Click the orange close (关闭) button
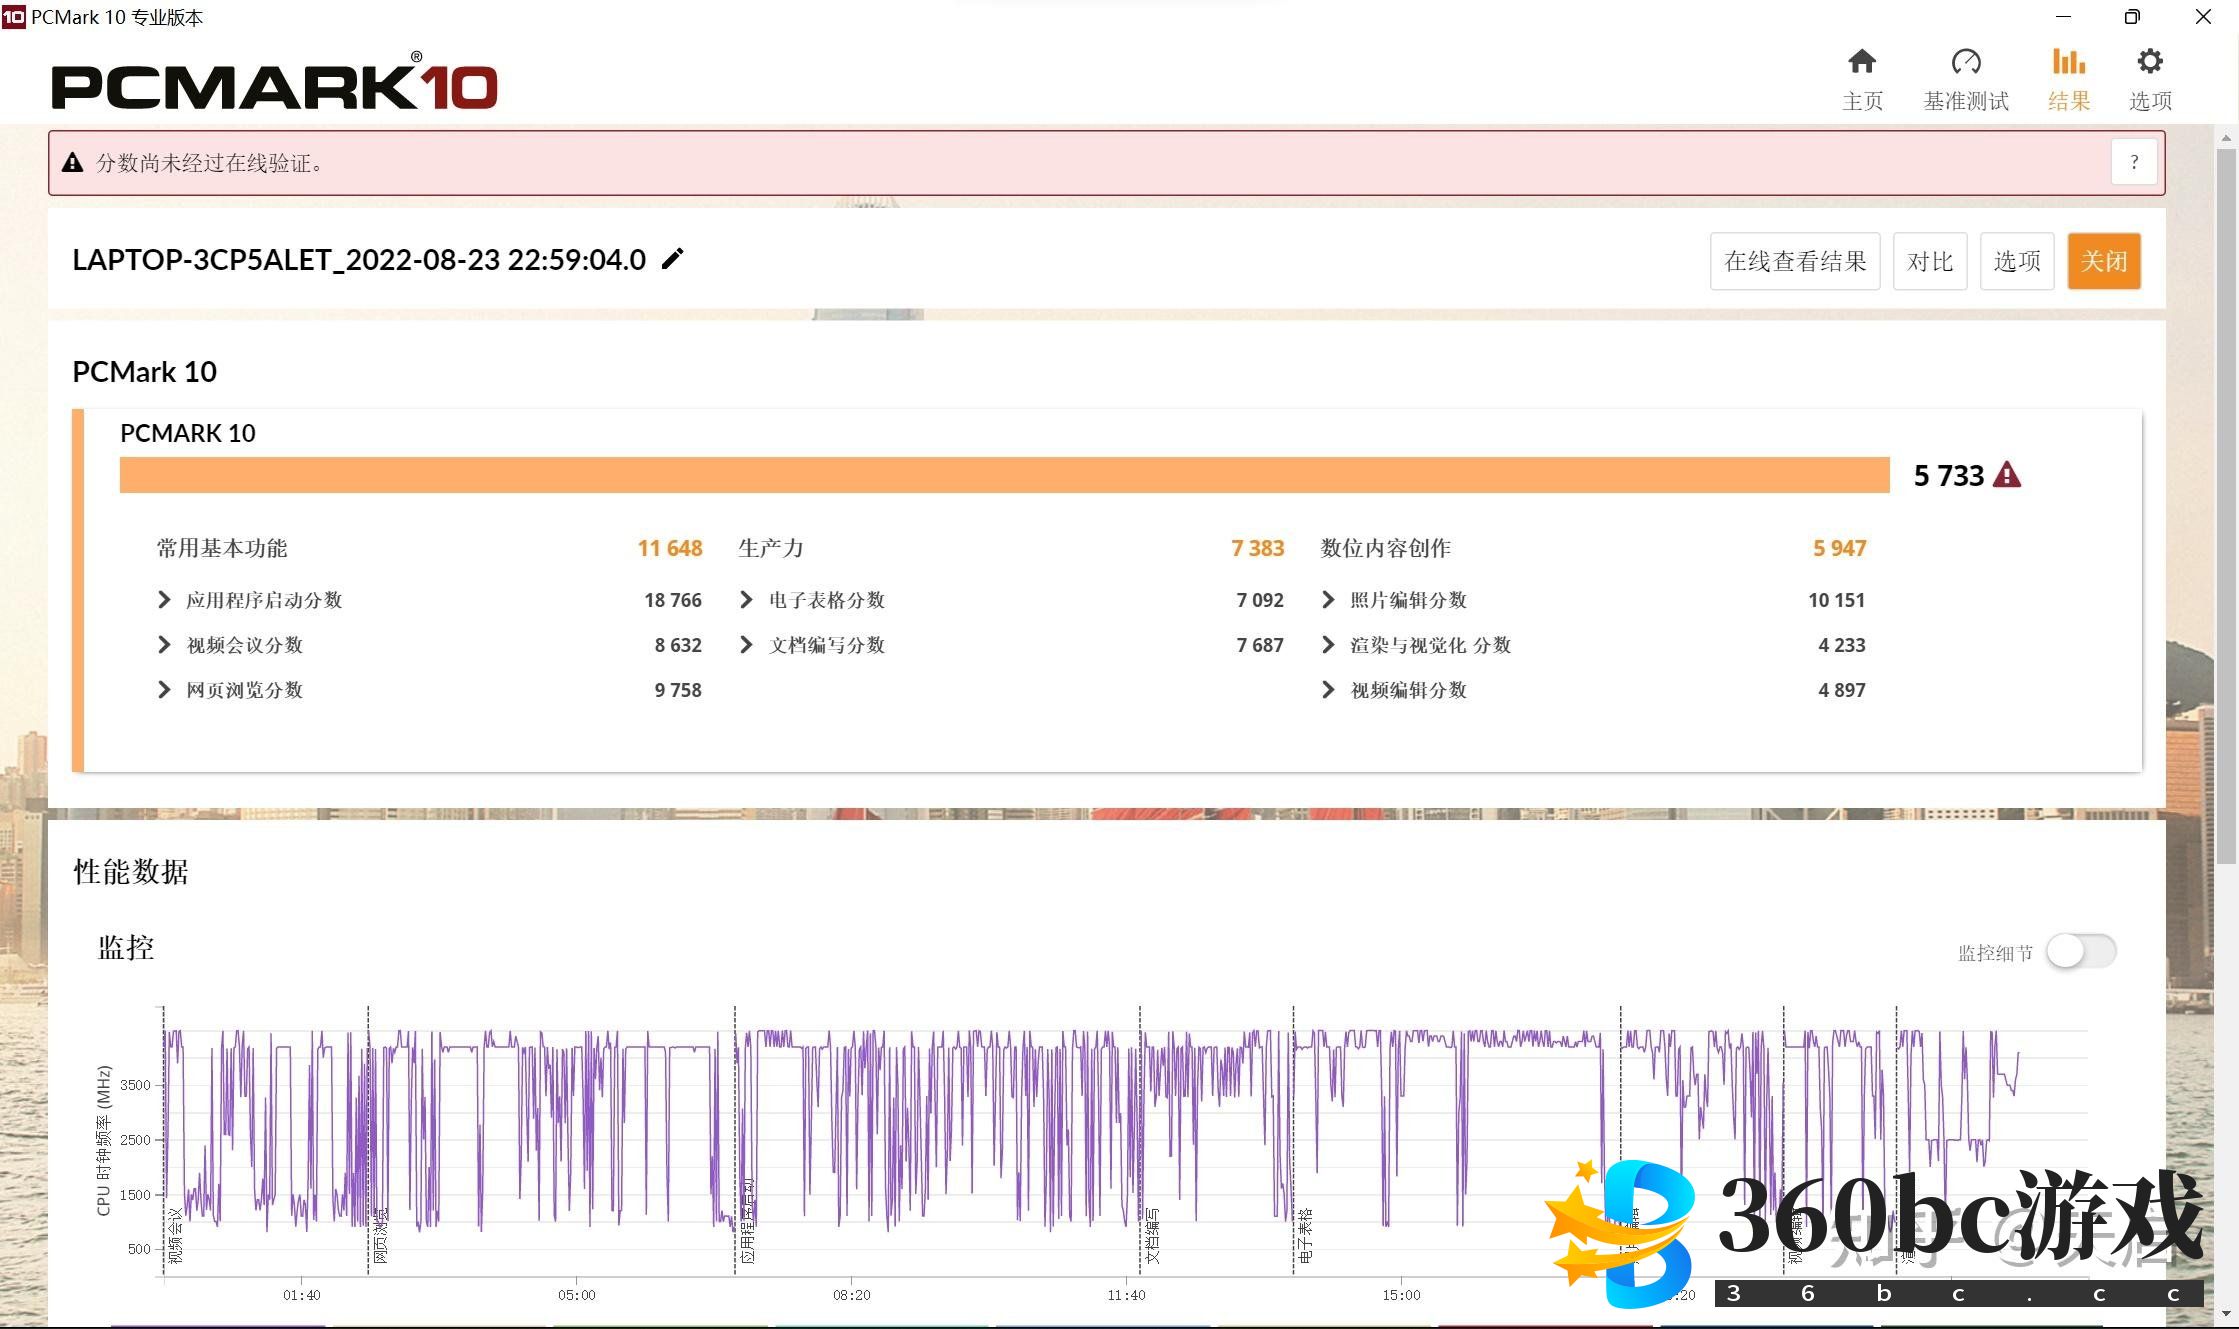Viewport: 2239px width, 1329px height. coord(2103,261)
